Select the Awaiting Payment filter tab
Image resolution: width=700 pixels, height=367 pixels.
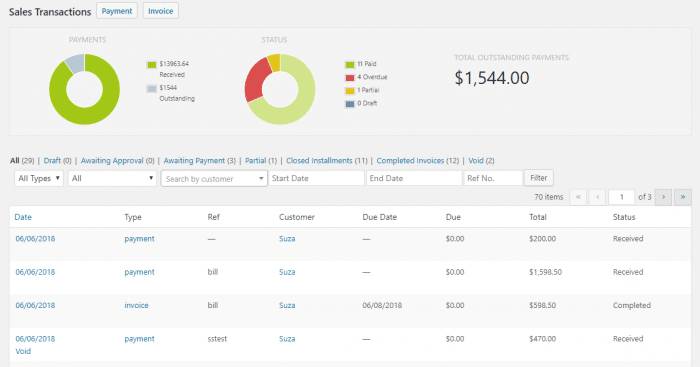(194, 160)
